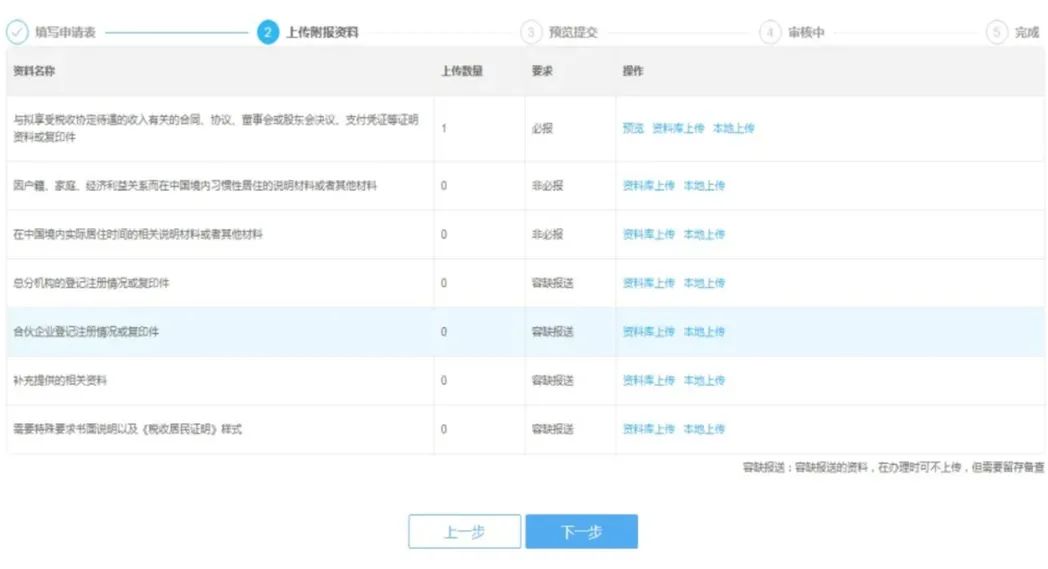Viewport: 1048px width, 569px height.
Task: Select 本地上传 for 《税收居民证明》样式 row
Action: [x=704, y=429]
